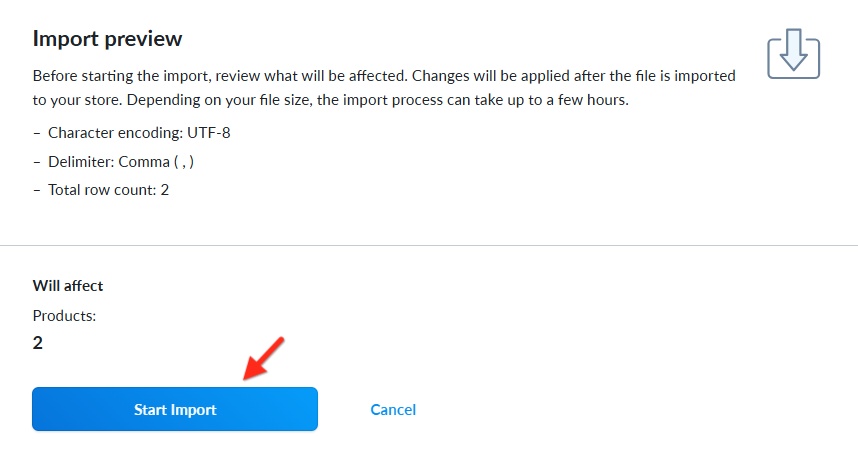Click the 'Total row count' label

click(102, 190)
